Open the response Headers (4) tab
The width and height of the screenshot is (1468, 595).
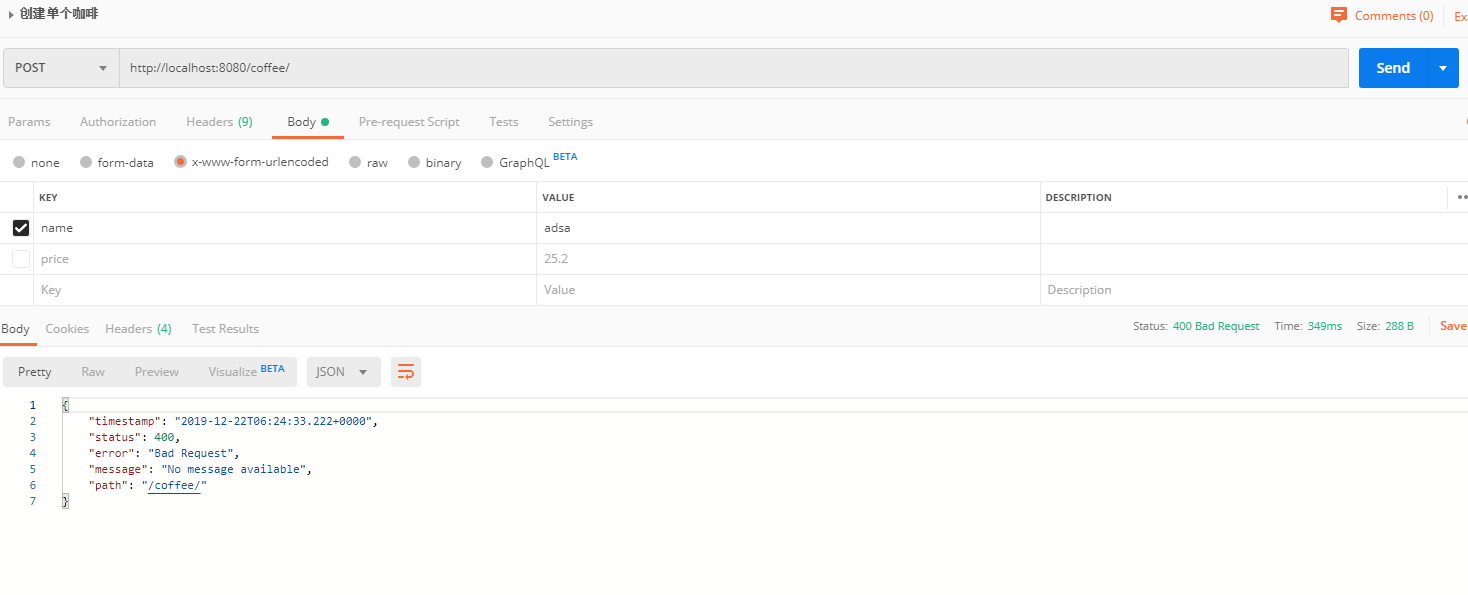[x=138, y=329]
